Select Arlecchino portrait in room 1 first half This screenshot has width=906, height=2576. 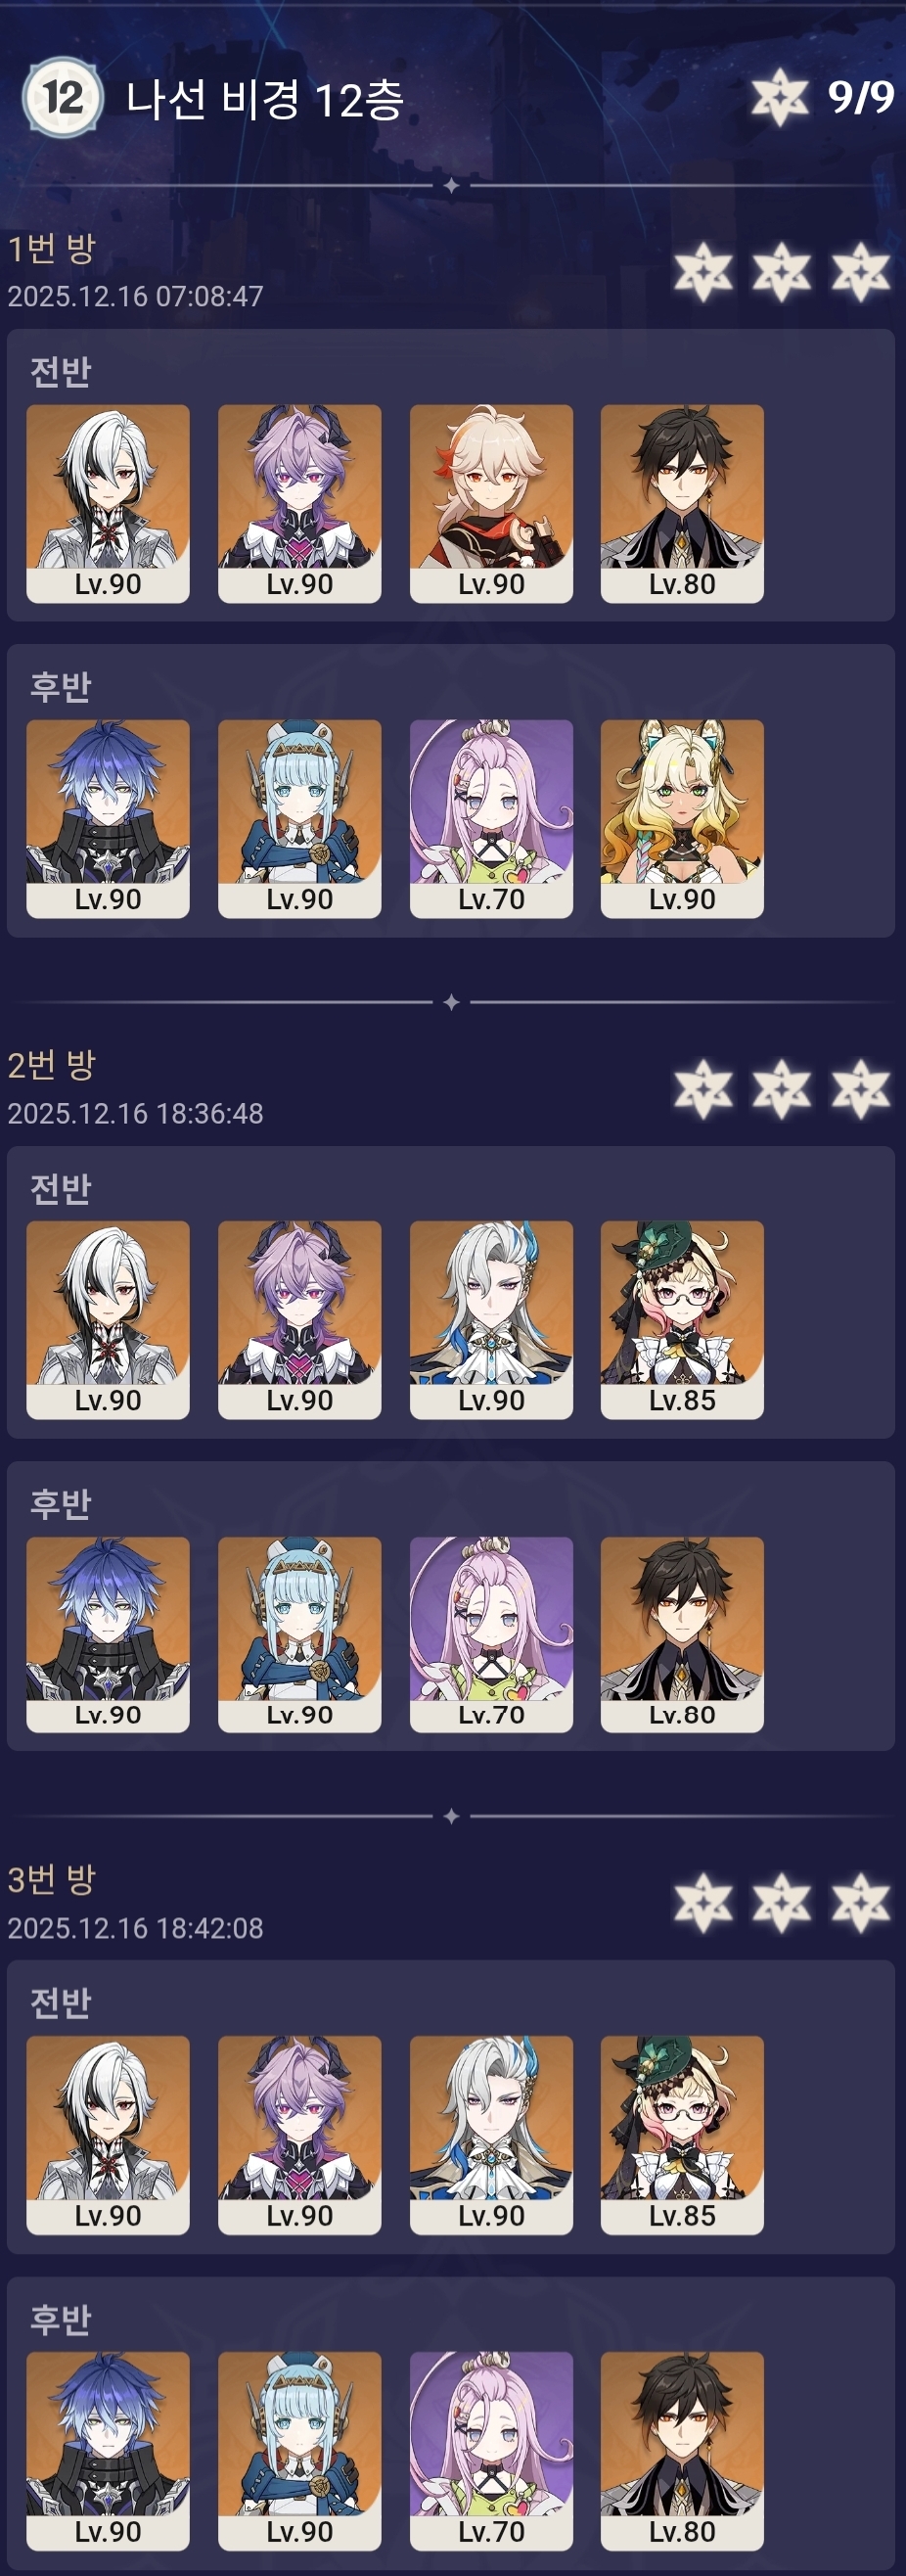click(108, 504)
